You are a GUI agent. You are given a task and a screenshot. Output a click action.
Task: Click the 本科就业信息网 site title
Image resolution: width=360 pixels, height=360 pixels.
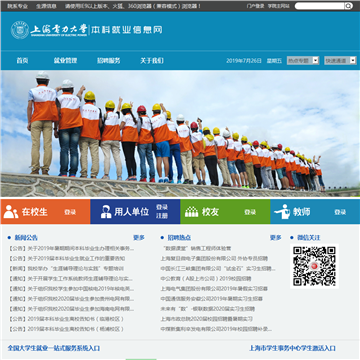click(126, 30)
